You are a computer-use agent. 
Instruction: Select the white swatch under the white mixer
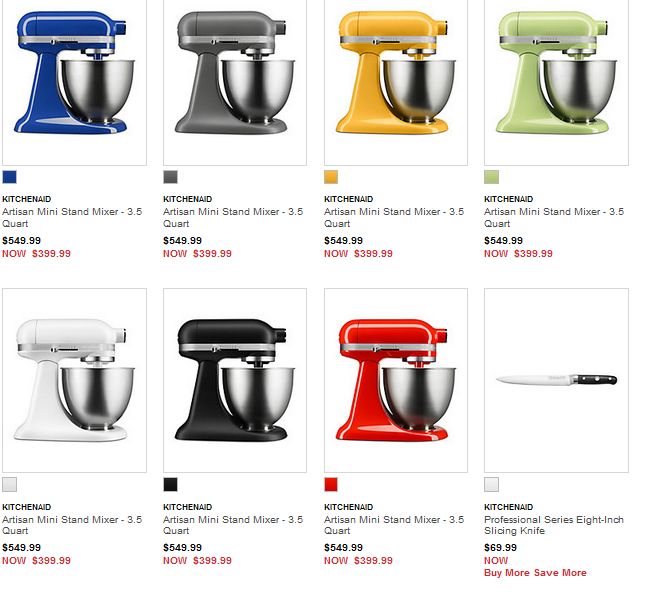click(10, 485)
